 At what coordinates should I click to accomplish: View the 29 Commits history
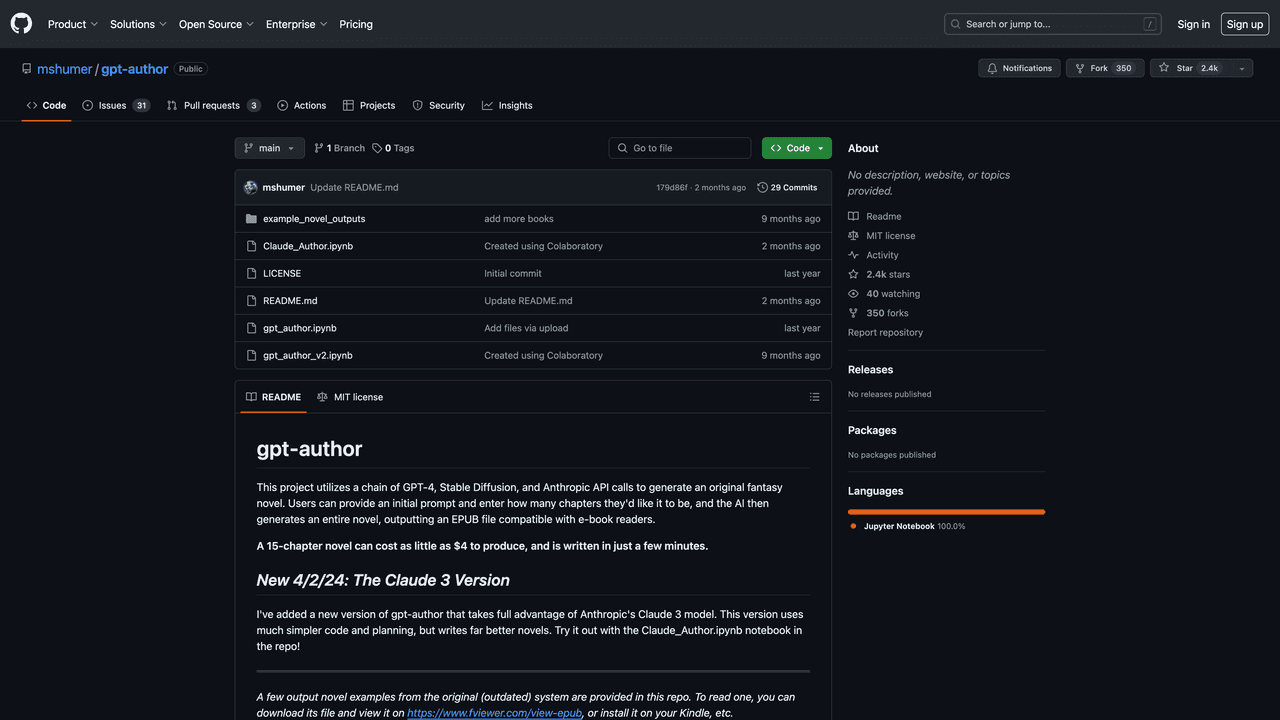point(787,187)
